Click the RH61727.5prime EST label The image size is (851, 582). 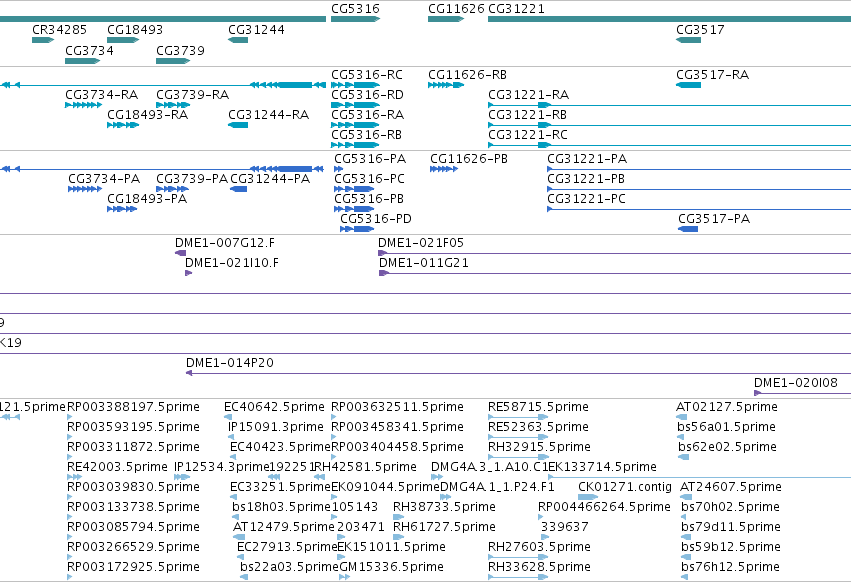(444, 528)
